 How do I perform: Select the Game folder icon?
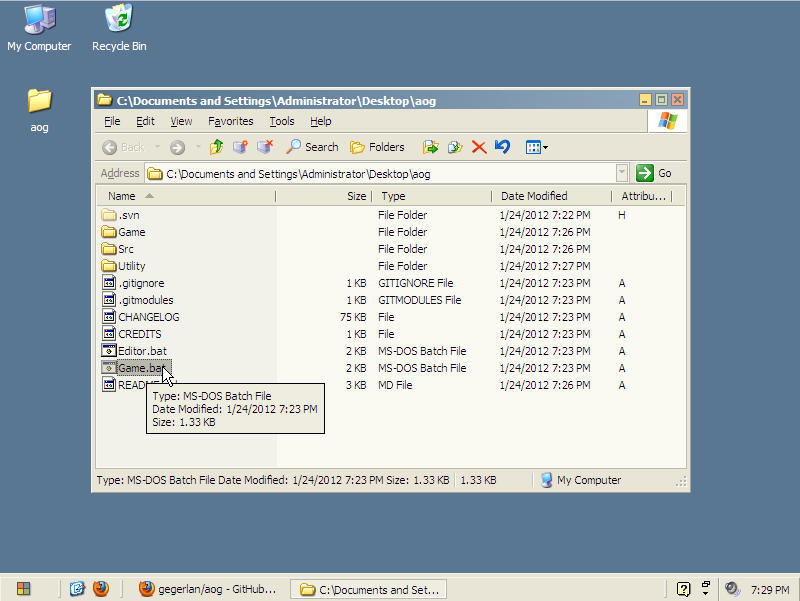(x=109, y=232)
